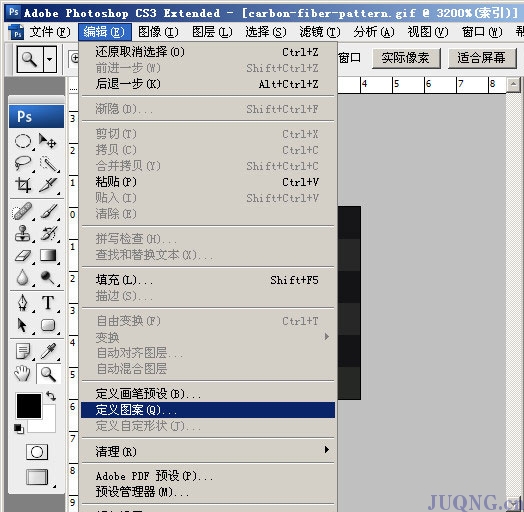Choose 还原取消选择(O) from Edit menu
The image size is (524, 512).
[x=208, y=52]
